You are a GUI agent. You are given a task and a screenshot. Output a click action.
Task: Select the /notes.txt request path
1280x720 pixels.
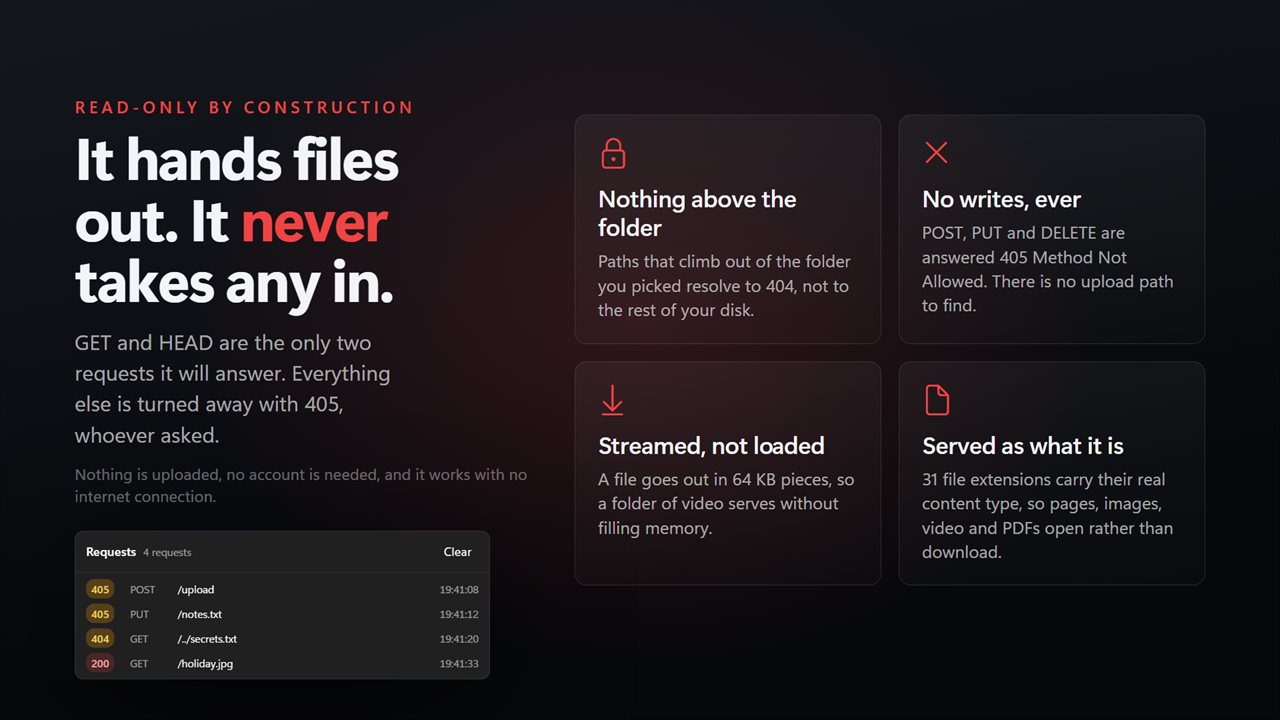click(x=199, y=614)
